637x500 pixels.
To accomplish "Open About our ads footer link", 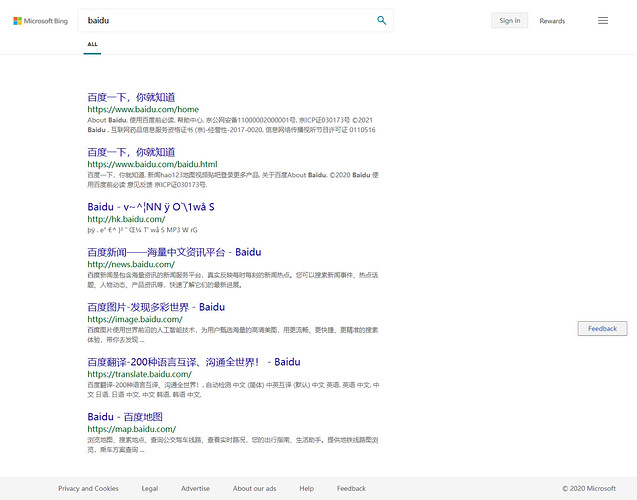I will pos(254,488).
